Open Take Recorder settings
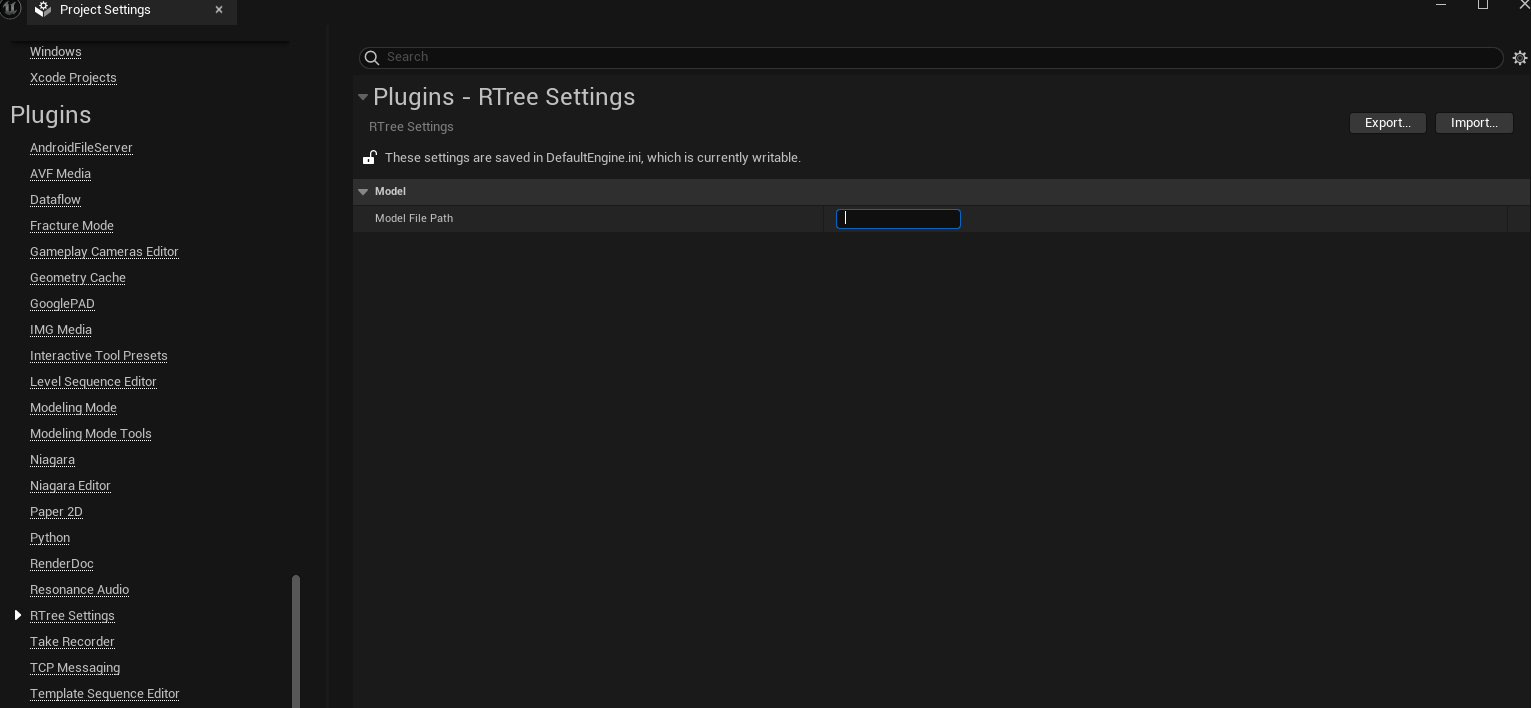Viewport: 1531px width, 708px height. [72, 642]
